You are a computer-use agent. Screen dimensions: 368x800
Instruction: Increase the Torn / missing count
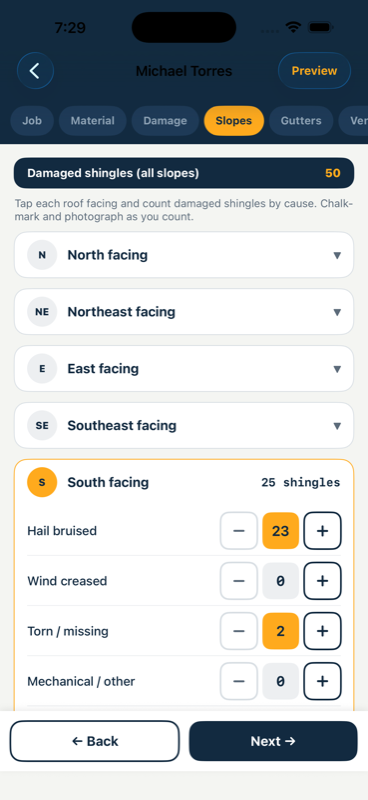322,631
